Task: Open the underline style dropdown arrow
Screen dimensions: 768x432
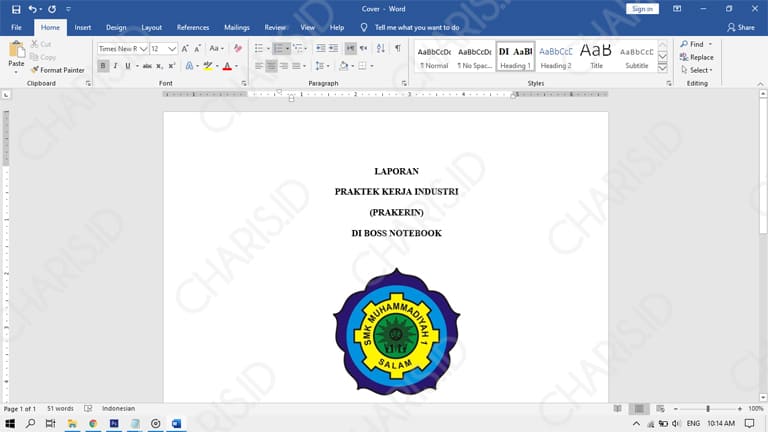Action: [137, 66]
